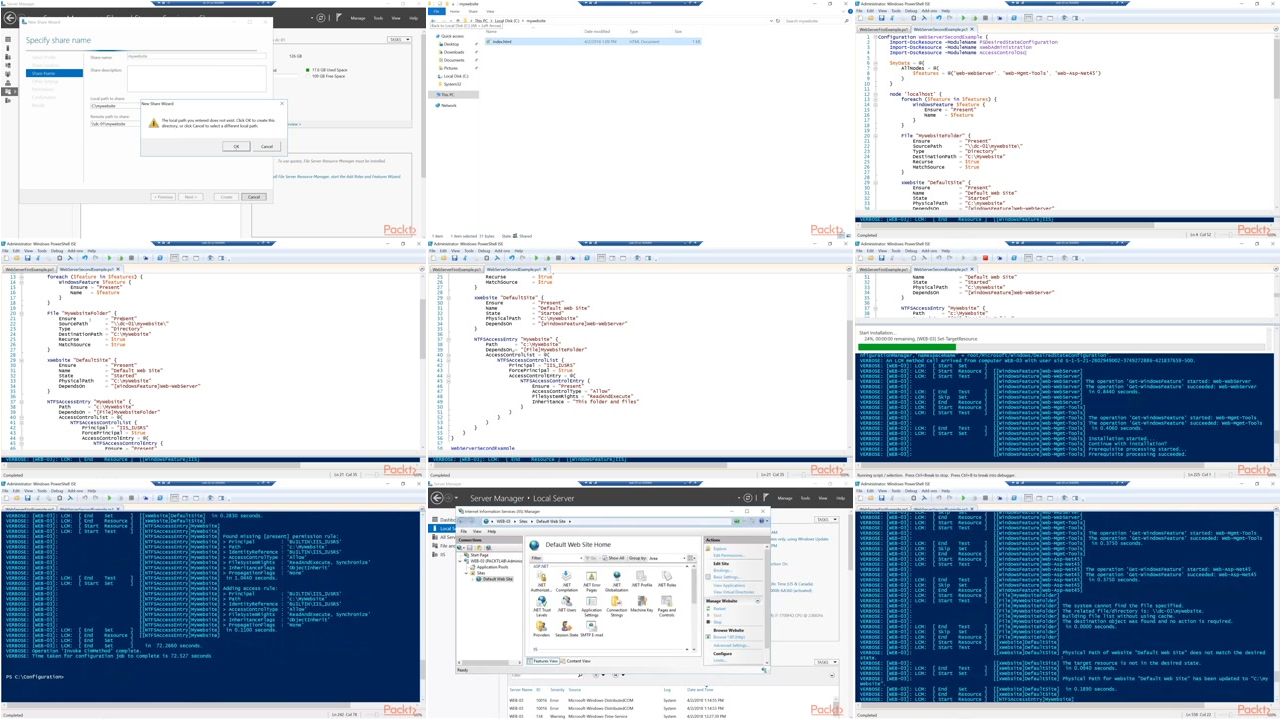Click Stop Operation icon in ISE showing Configuration WebServerSecondExample
Screen dimensions: 1281x720
(x=985, y=18)
